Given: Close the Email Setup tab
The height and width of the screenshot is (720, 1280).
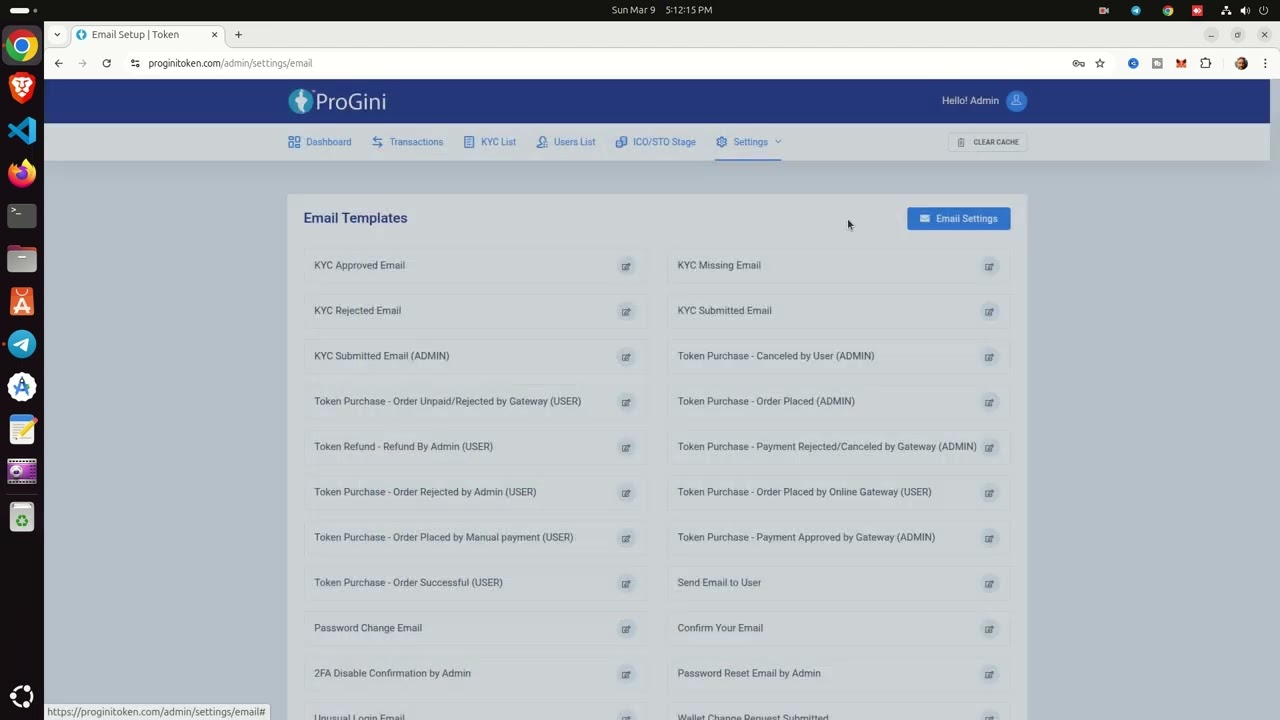Looking at the screenshot, I should (214, 34).
